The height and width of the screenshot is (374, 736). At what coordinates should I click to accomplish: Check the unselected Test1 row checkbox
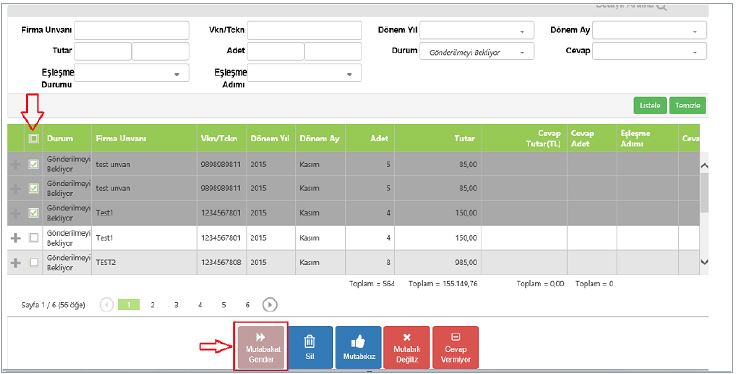[x=33, y=238]
